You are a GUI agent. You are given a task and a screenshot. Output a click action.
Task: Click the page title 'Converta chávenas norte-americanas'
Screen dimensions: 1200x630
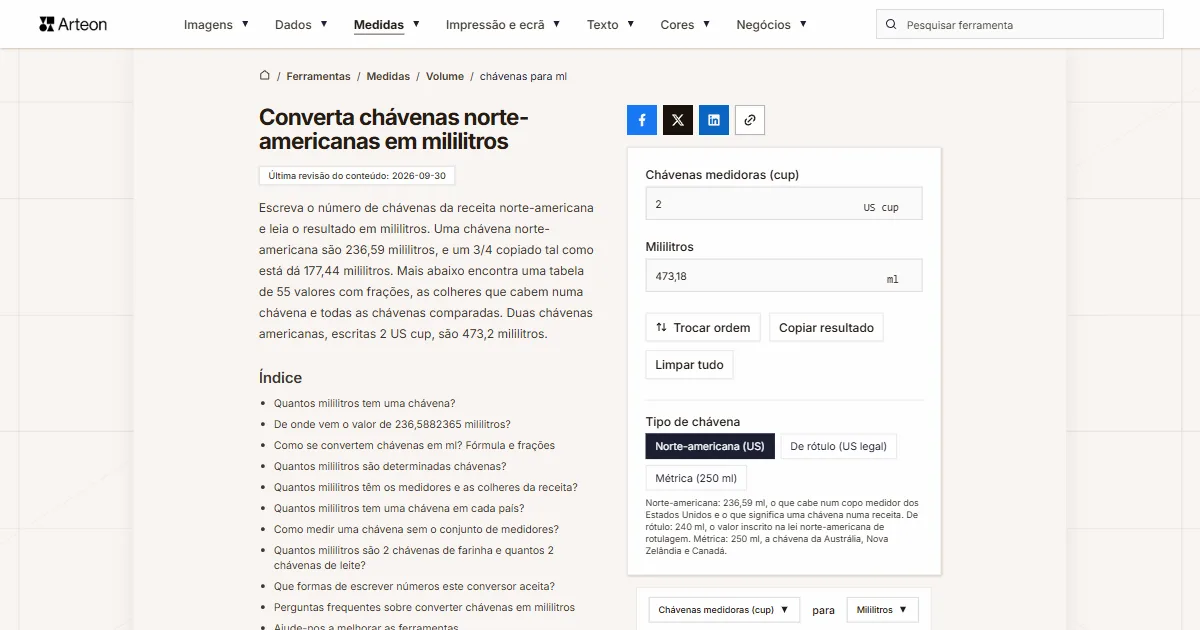pos(394,130)
